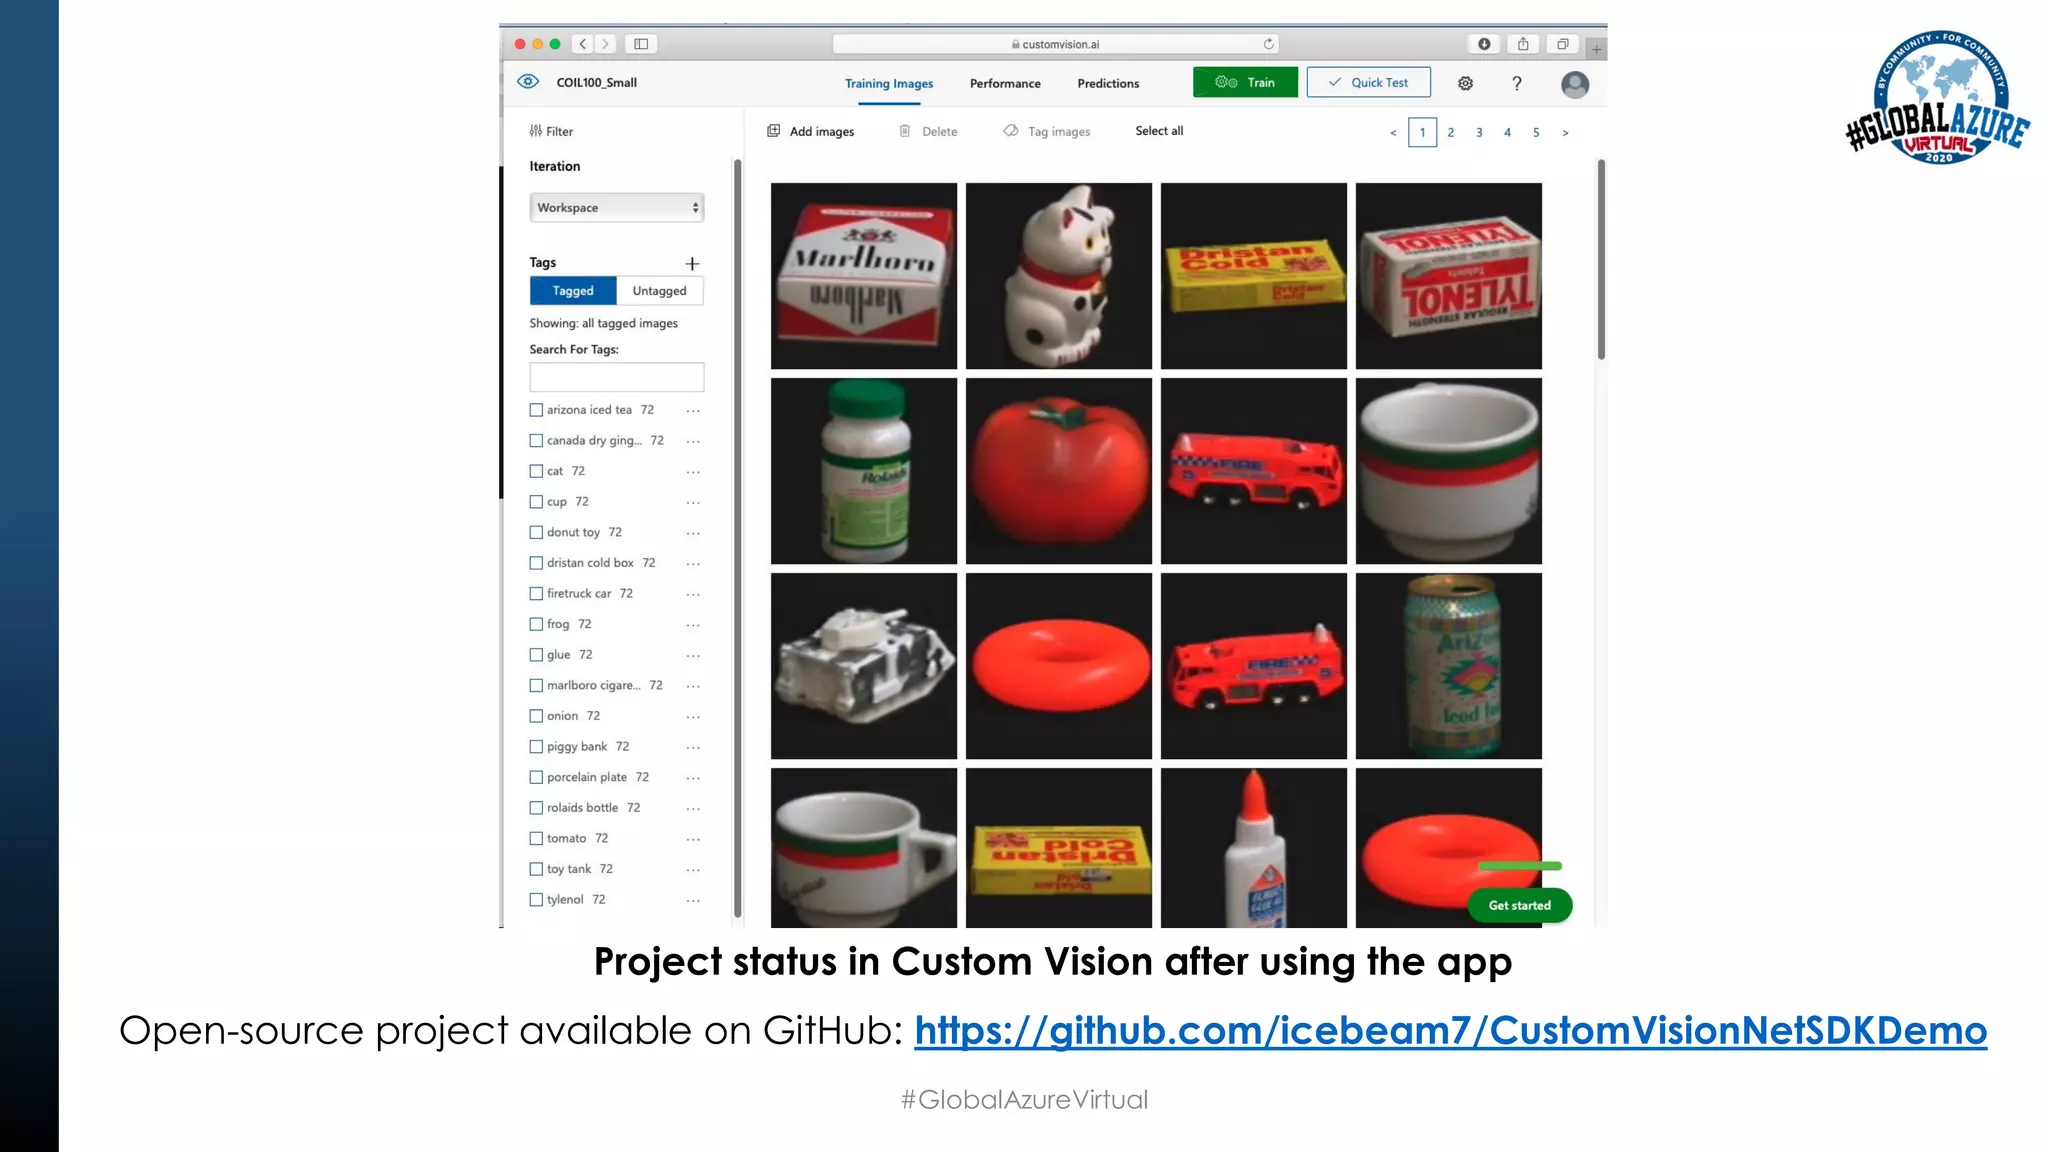The image size is (2048, 1152).
Task: Toggle the Safari sidebar icon
Action: tap(641, 44)
